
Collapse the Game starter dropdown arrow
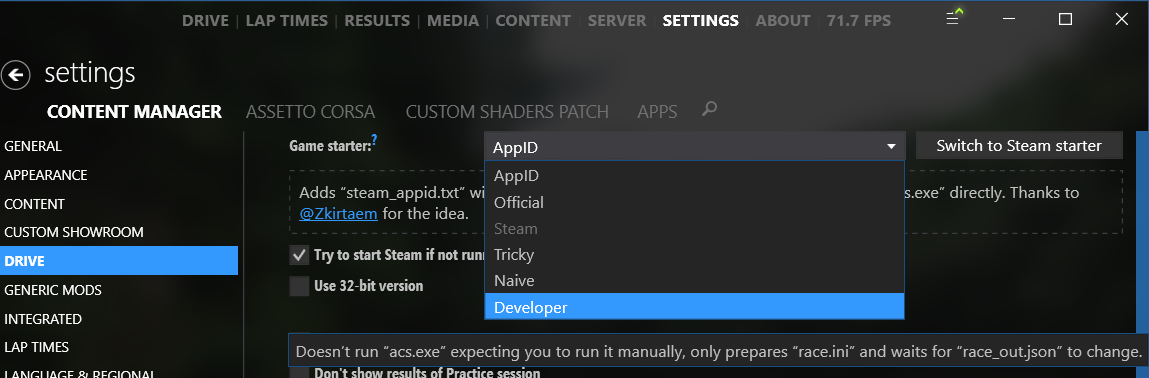point(891,147)
